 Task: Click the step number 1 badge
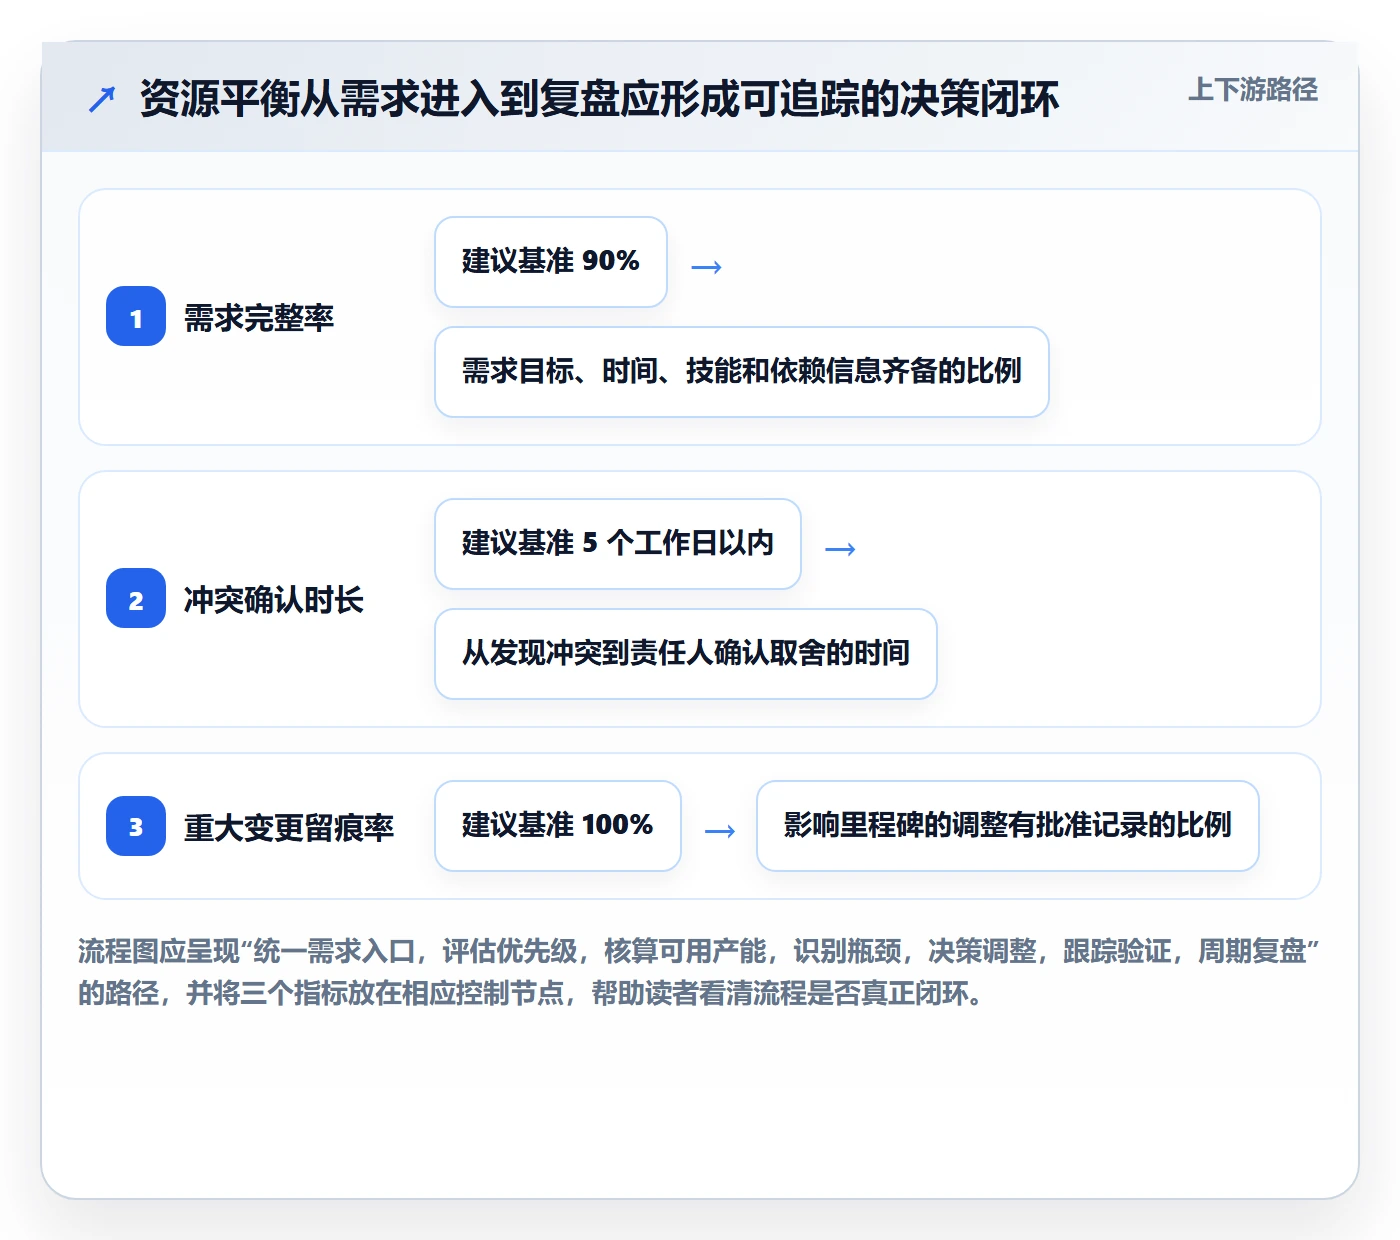click(136, 317)
